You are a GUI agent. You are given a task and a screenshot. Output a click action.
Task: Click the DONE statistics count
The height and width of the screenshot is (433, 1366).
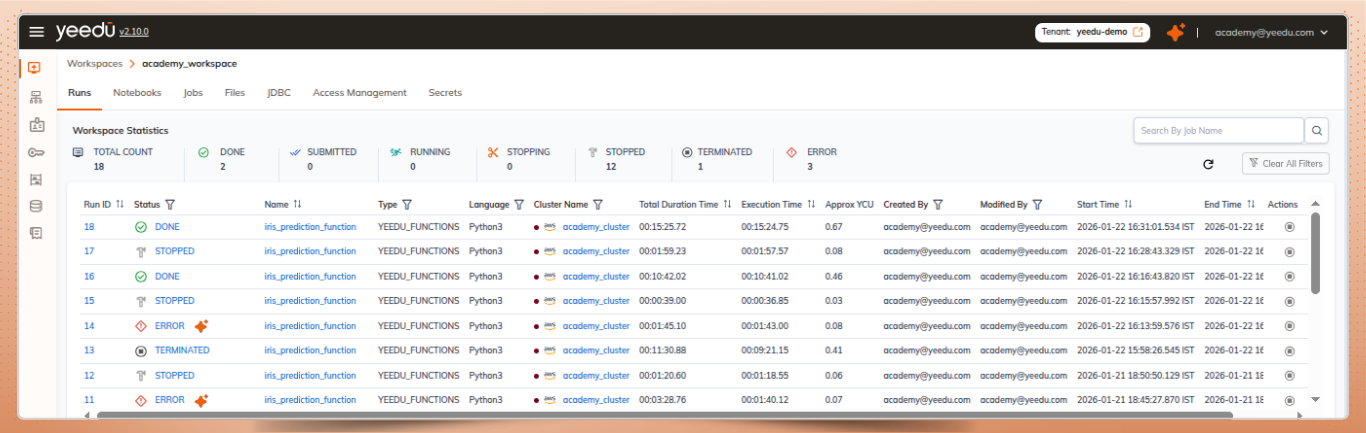click(222, 167)
